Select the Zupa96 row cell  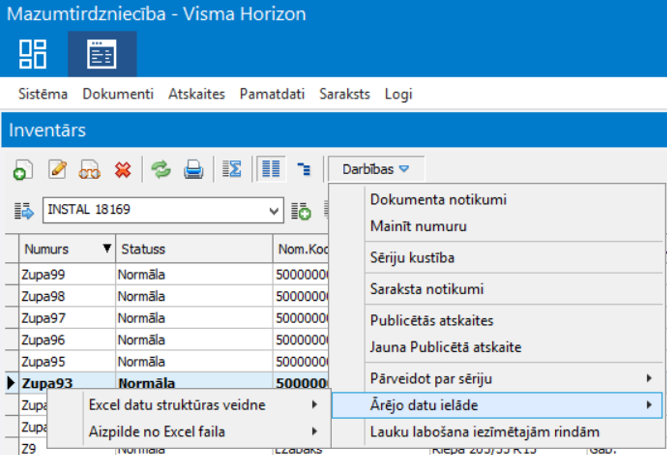tap(67, 340)
